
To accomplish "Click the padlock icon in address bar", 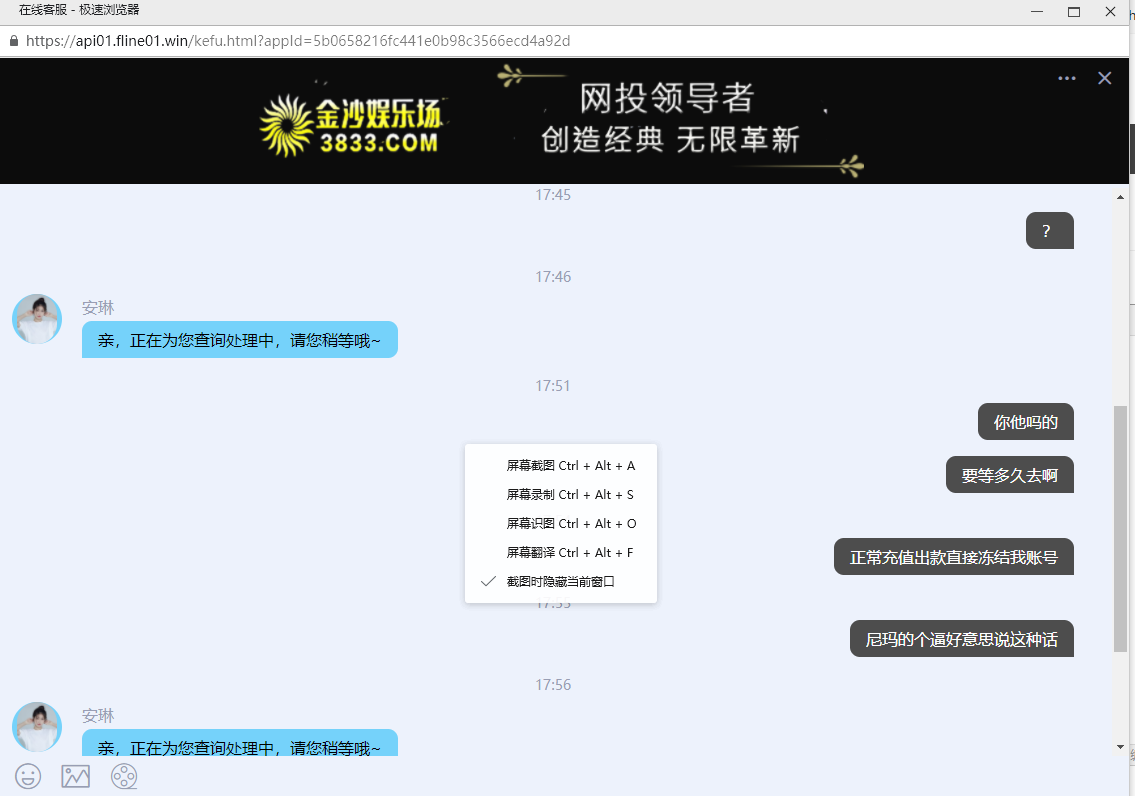I will [13, 41].
